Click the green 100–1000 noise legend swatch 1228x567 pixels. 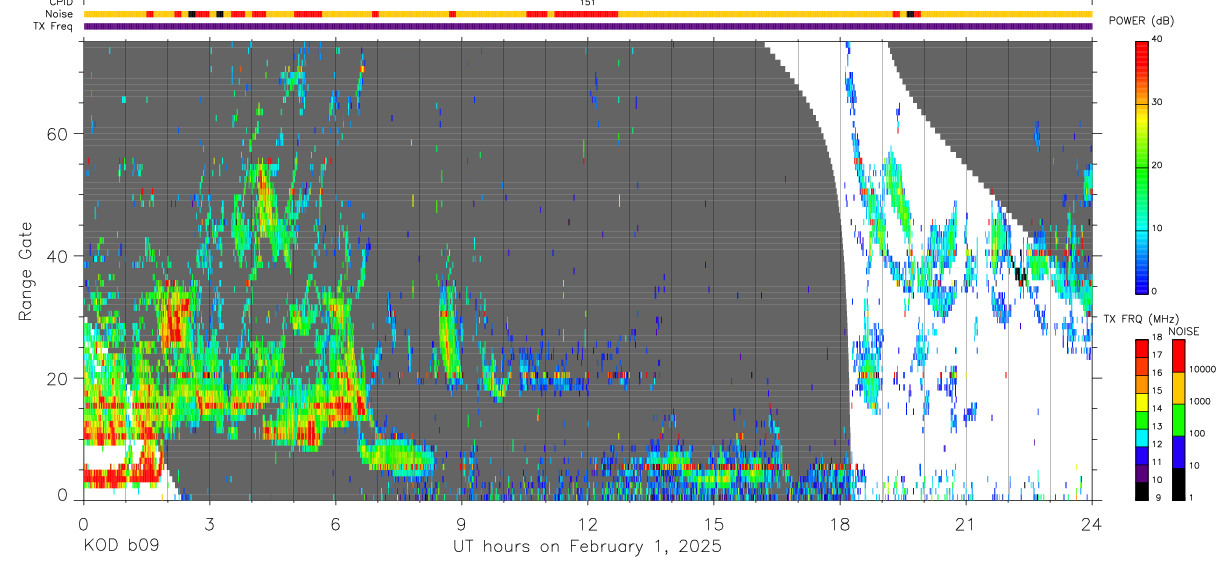[x=1178, y=420]
